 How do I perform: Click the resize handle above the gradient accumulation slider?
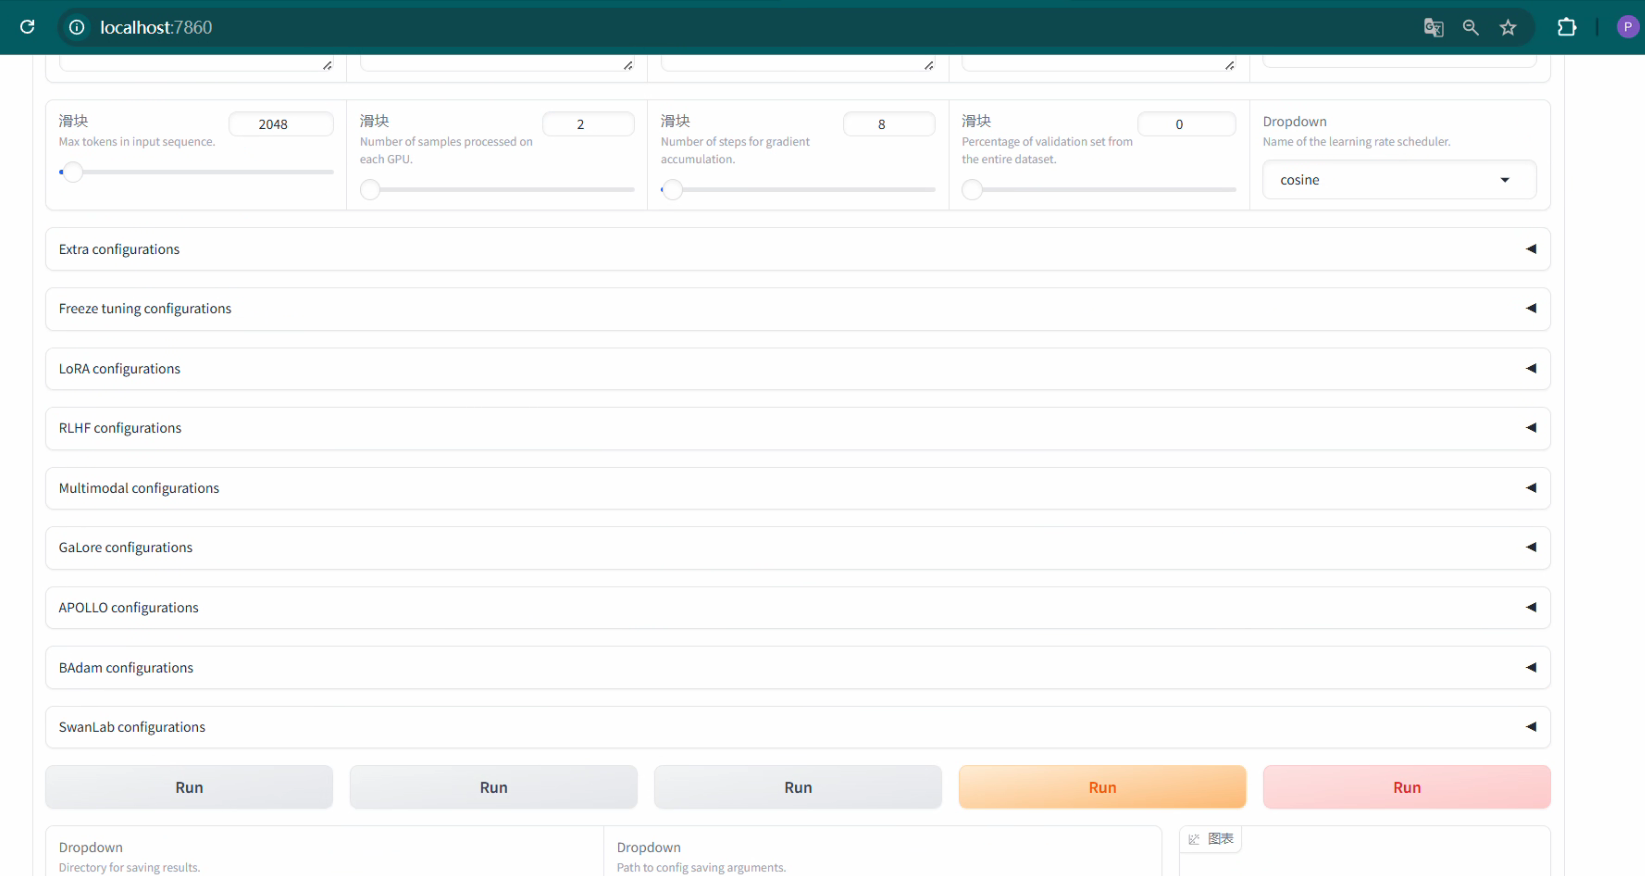[929, 65]
